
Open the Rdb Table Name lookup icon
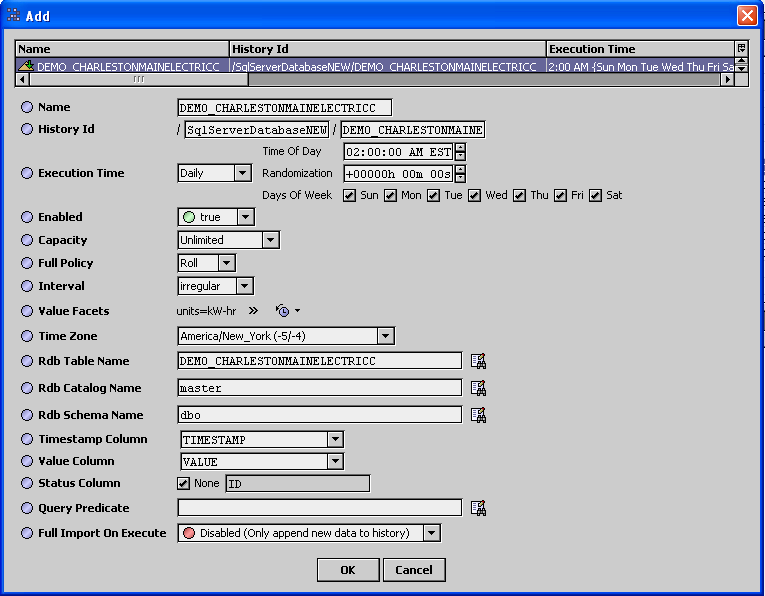click(478, 361)
